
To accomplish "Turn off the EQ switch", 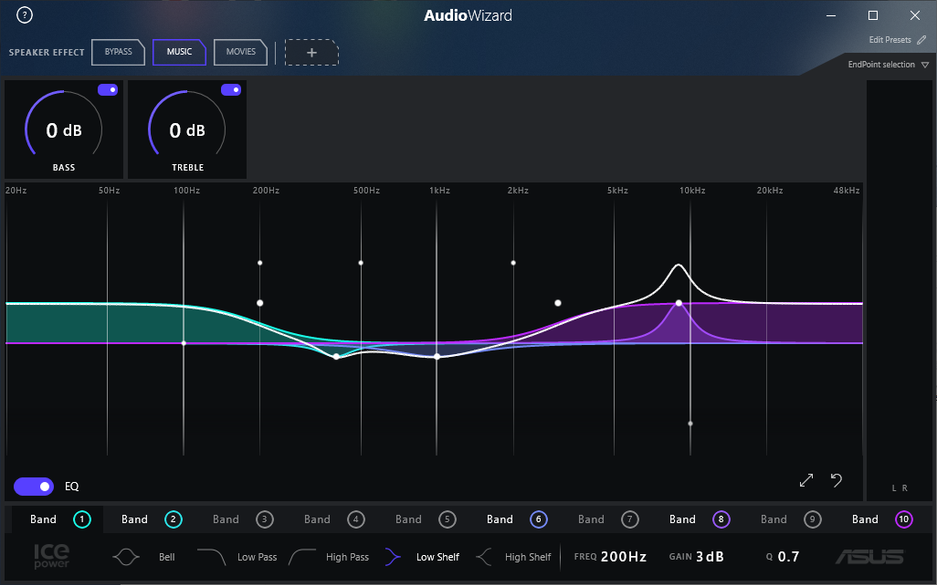I will [x=34, y=486].
